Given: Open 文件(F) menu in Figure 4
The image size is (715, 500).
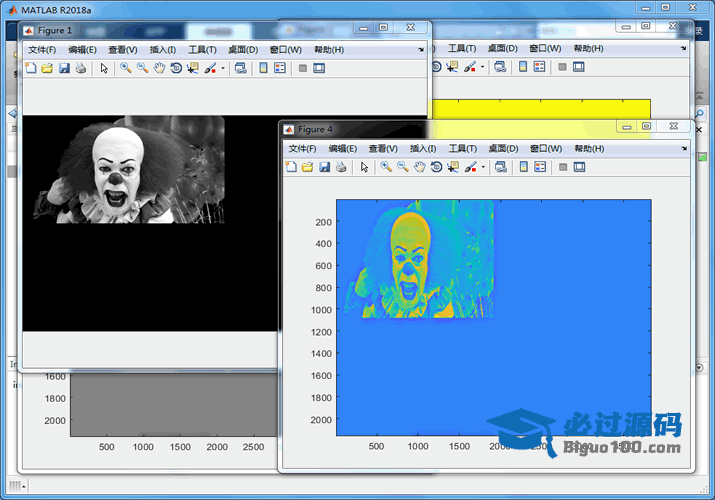Looking at the screenshot, I should 302,149.
